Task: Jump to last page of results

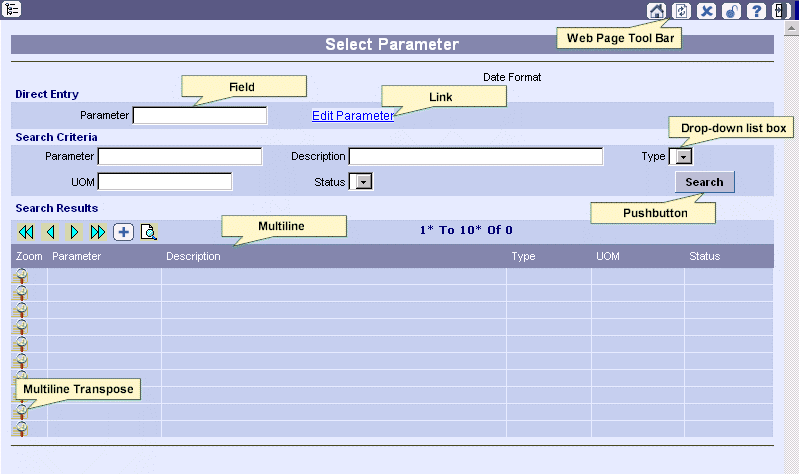Action: 98,232
